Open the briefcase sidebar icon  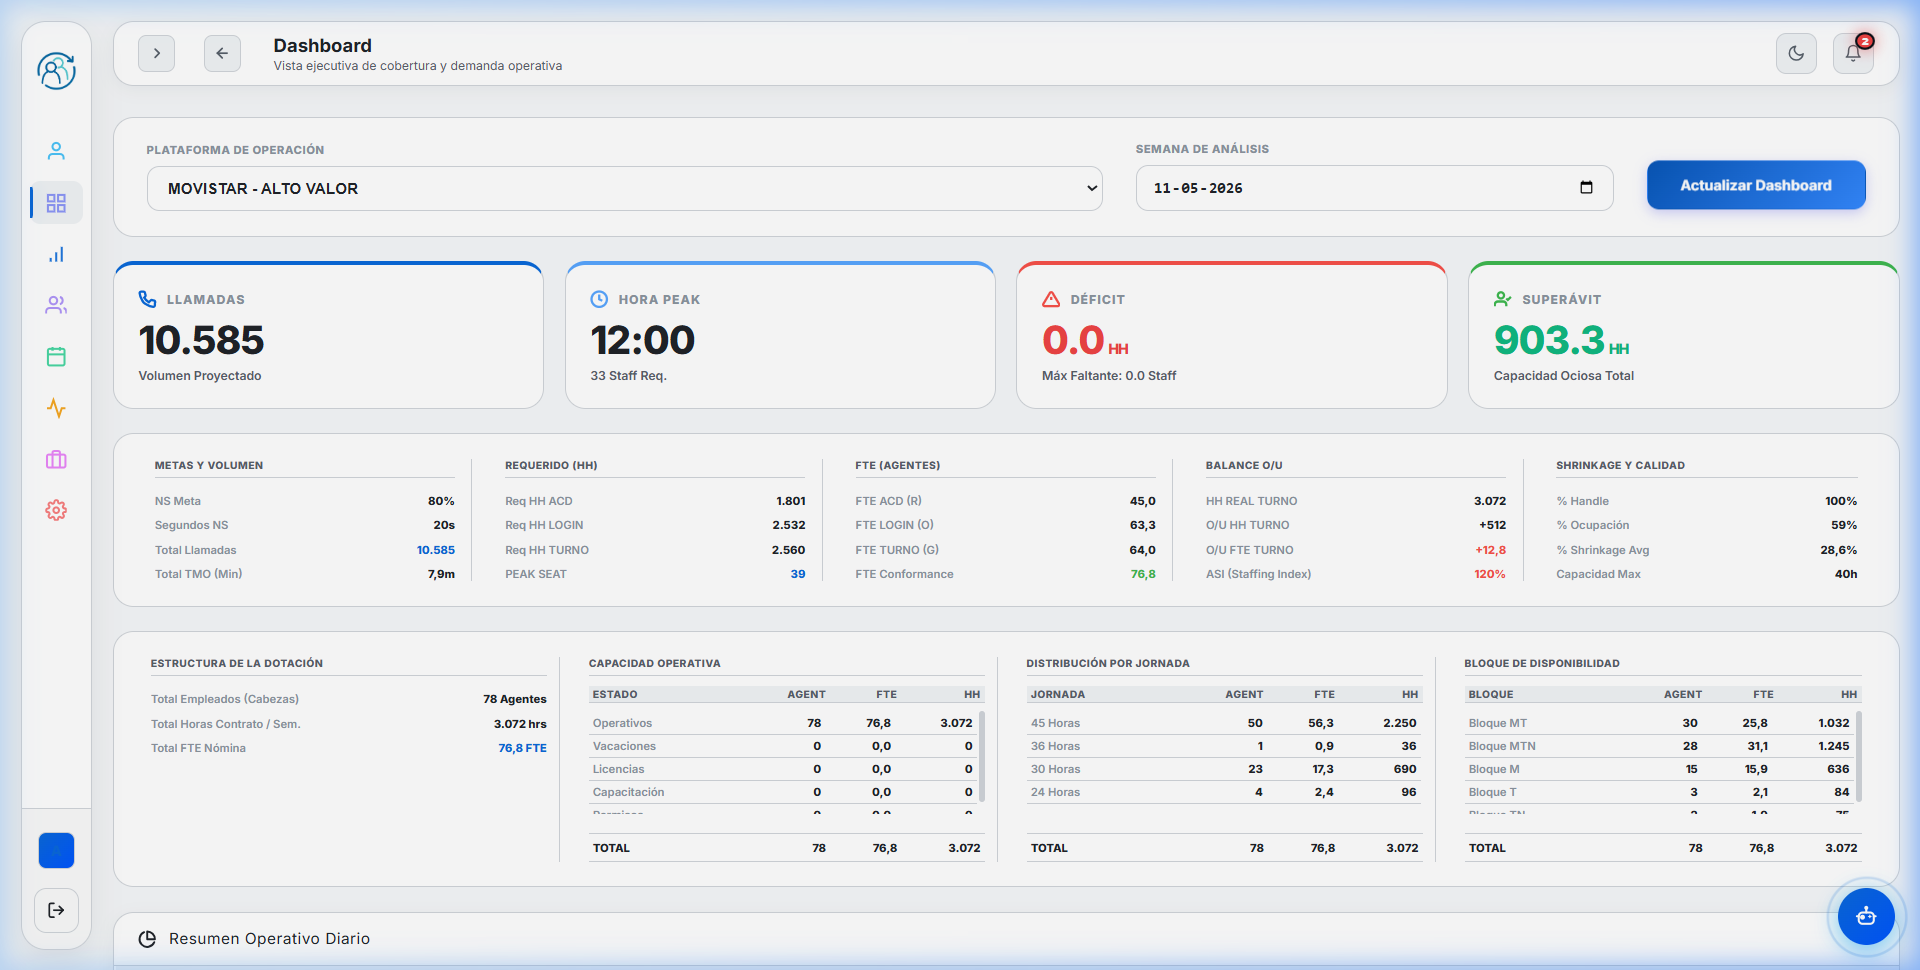tap(56, 460)
